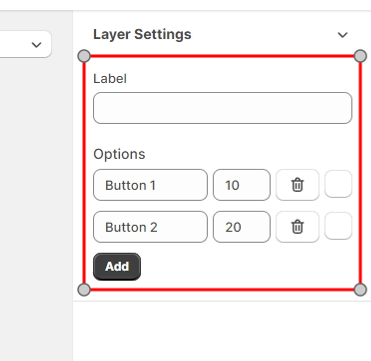Viewport: 371px width, 361px height.
Task: Edit the Button 1 option name field
Action: click(150, 185)
